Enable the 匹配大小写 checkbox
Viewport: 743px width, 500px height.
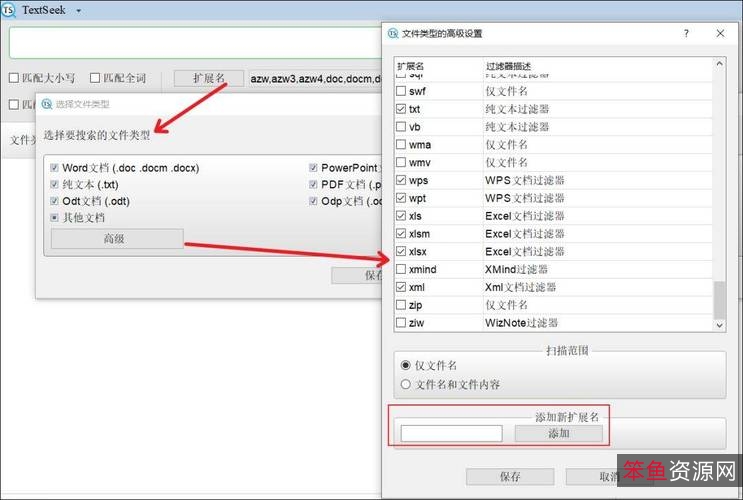pos(14,78)
